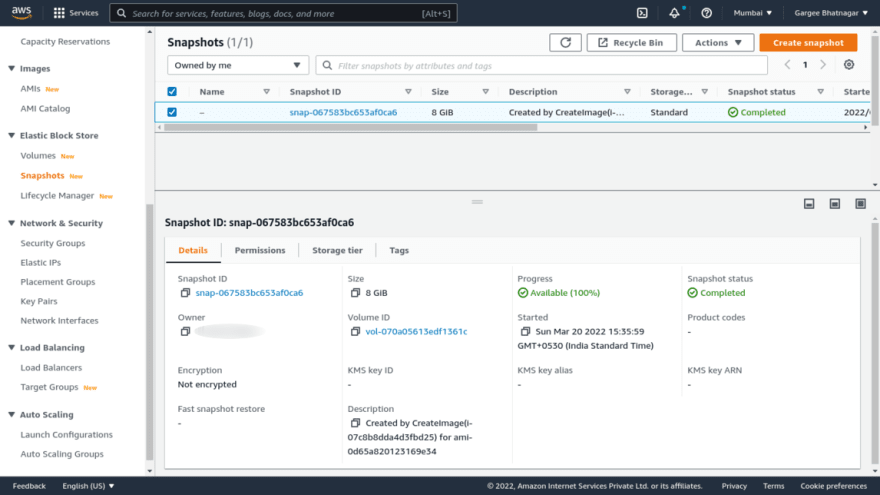This screenshot has width=880, height=495.
Task: Launch the CloudShell terminal icon
Action: coord(642,13)
